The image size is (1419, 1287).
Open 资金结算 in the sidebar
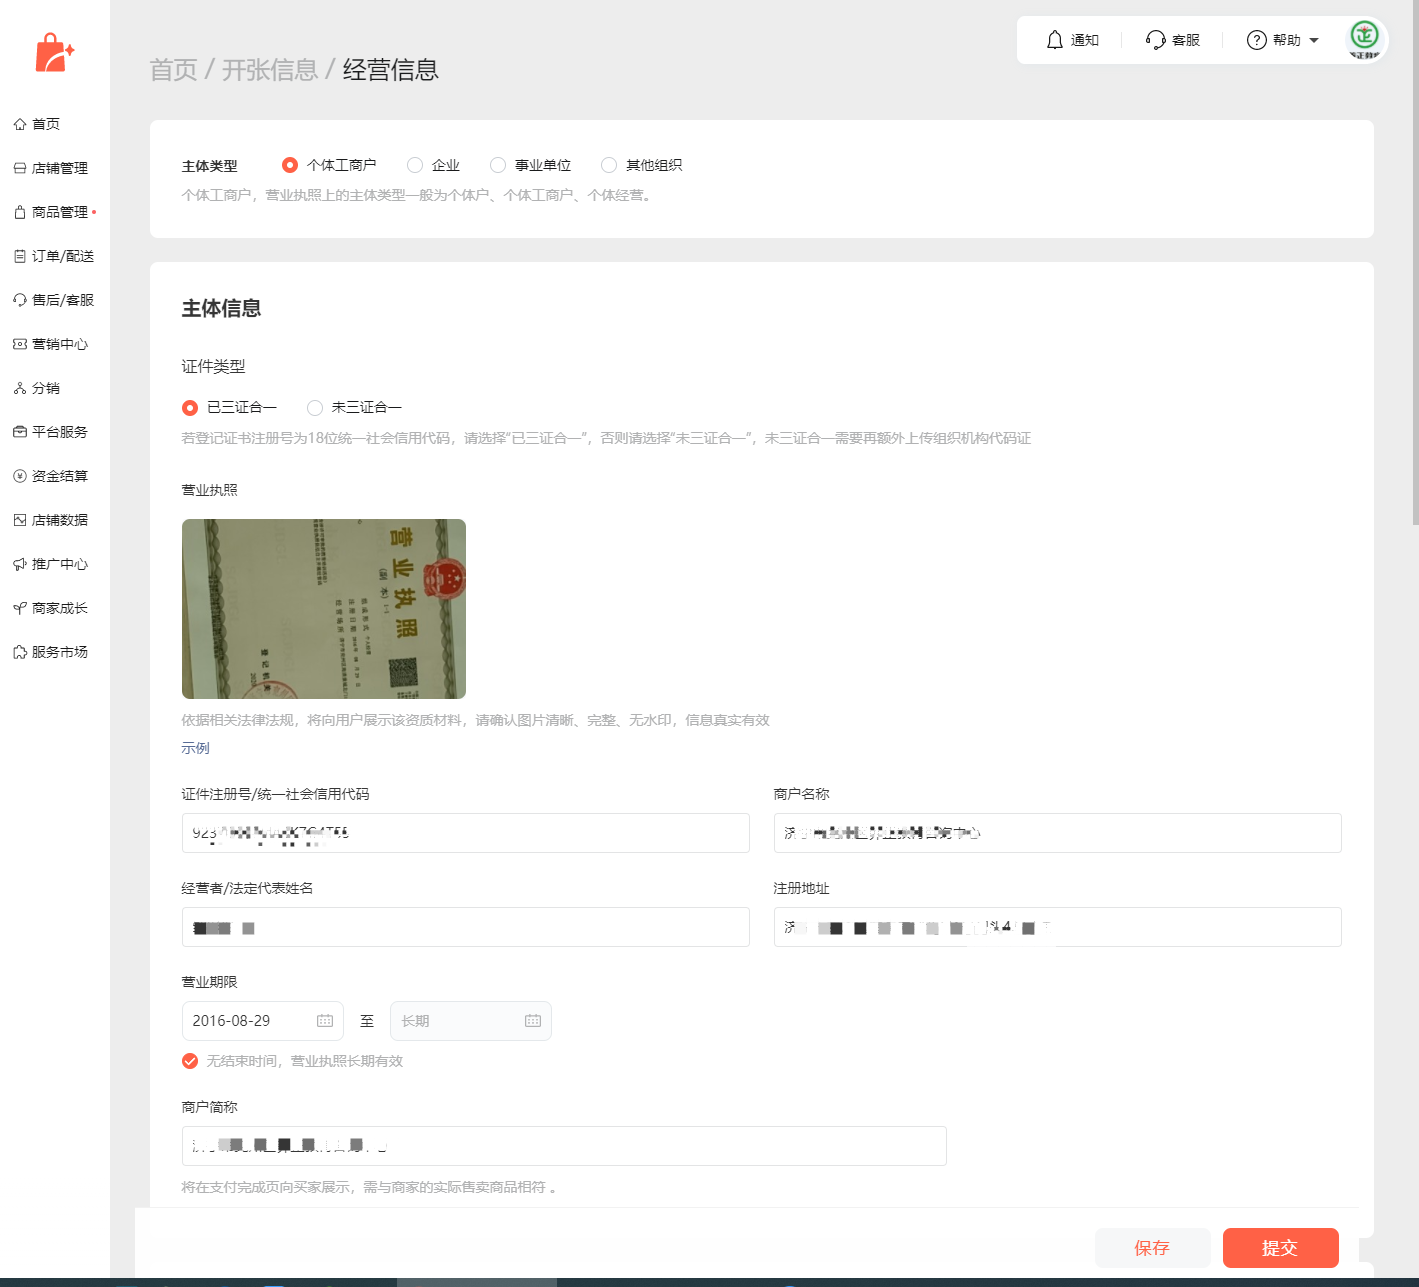59,476
